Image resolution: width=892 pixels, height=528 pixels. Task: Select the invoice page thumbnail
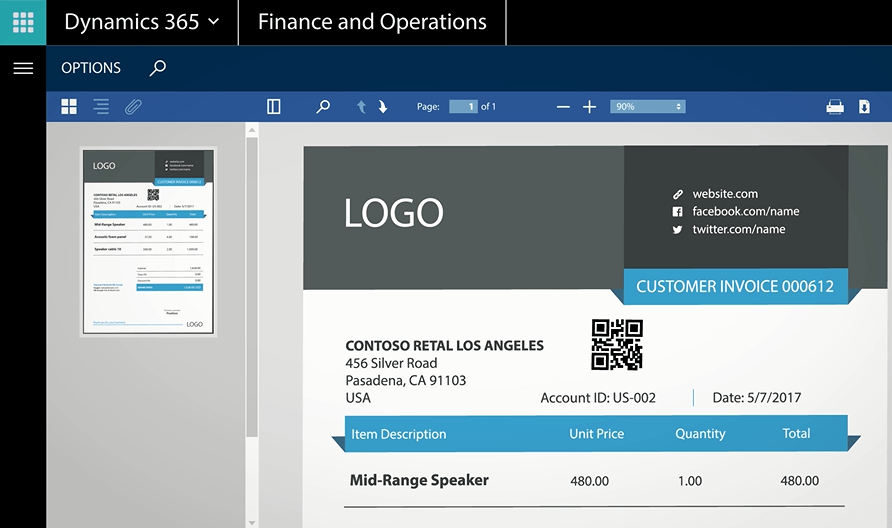coord(148,241)
